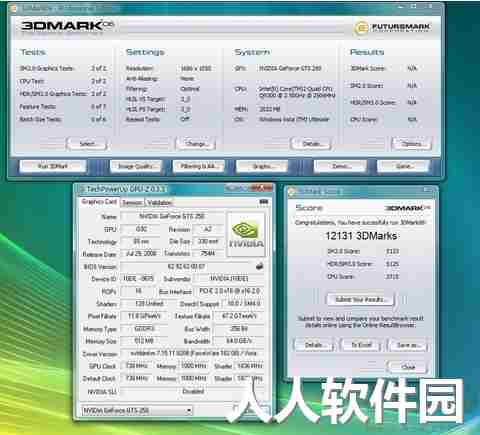Screen dimensions: 480x435
Task: Click the GPU-Z screenshot camera icon
Action: (x=264, y=202)
